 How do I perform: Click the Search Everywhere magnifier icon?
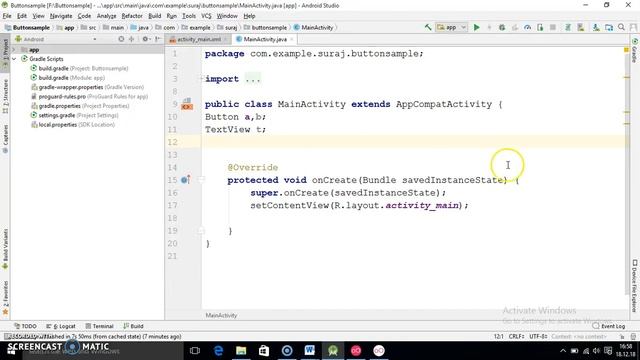click(x=621, y=27)
